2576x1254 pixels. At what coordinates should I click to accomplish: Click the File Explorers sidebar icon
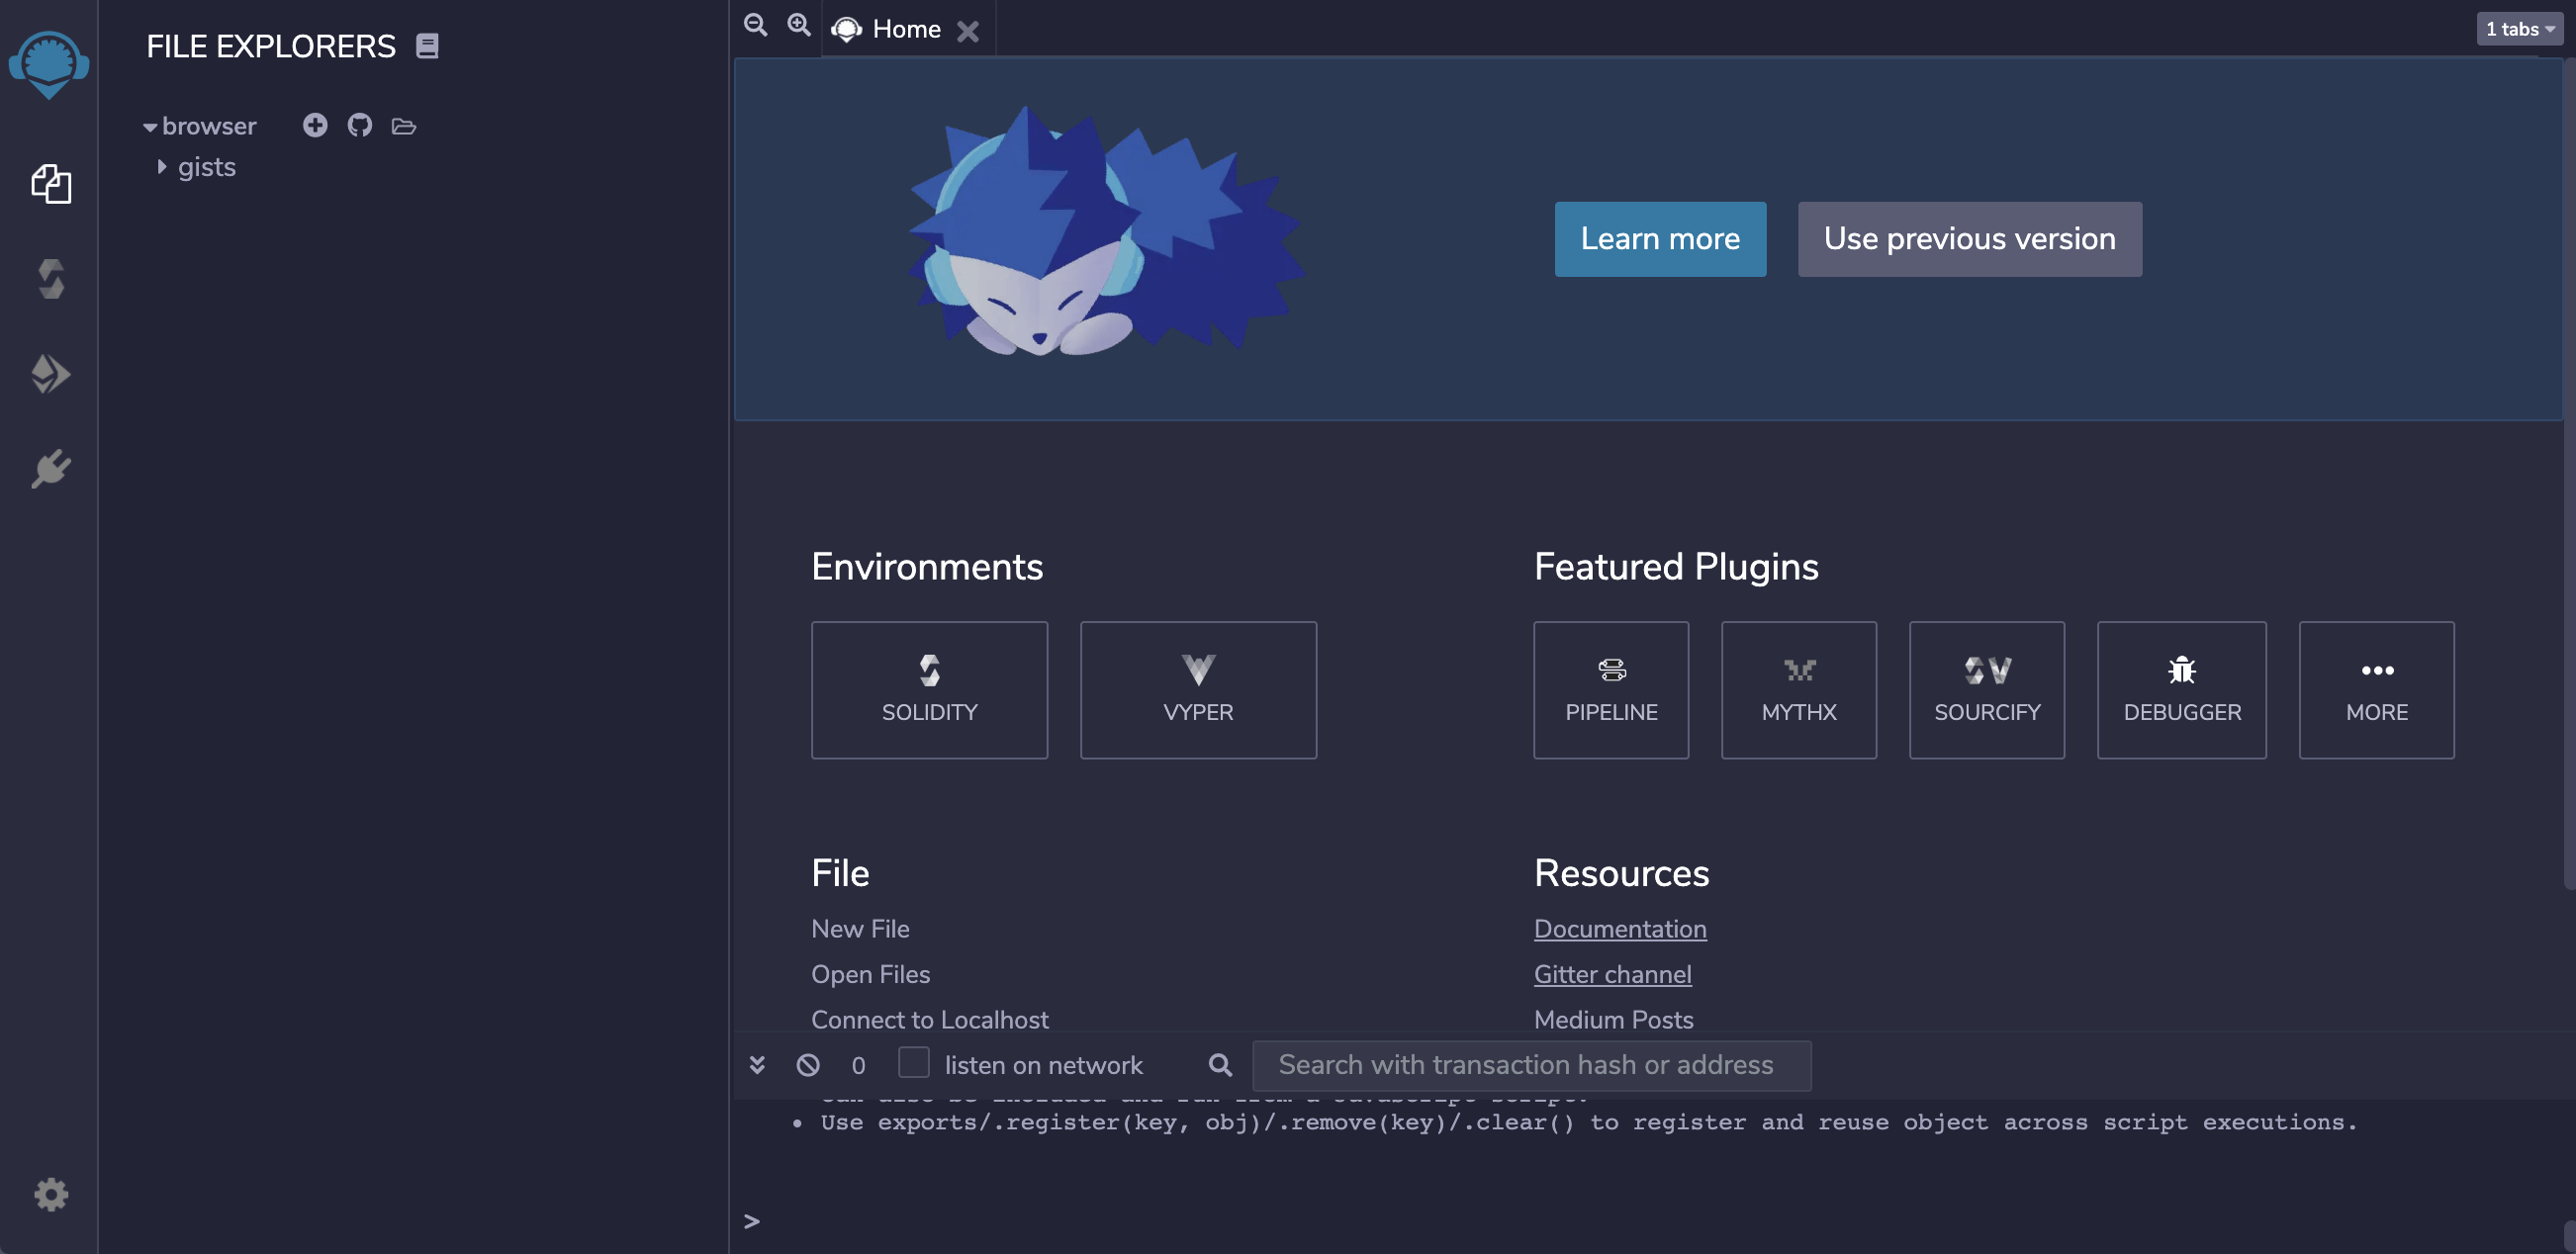tap(50, 184)
